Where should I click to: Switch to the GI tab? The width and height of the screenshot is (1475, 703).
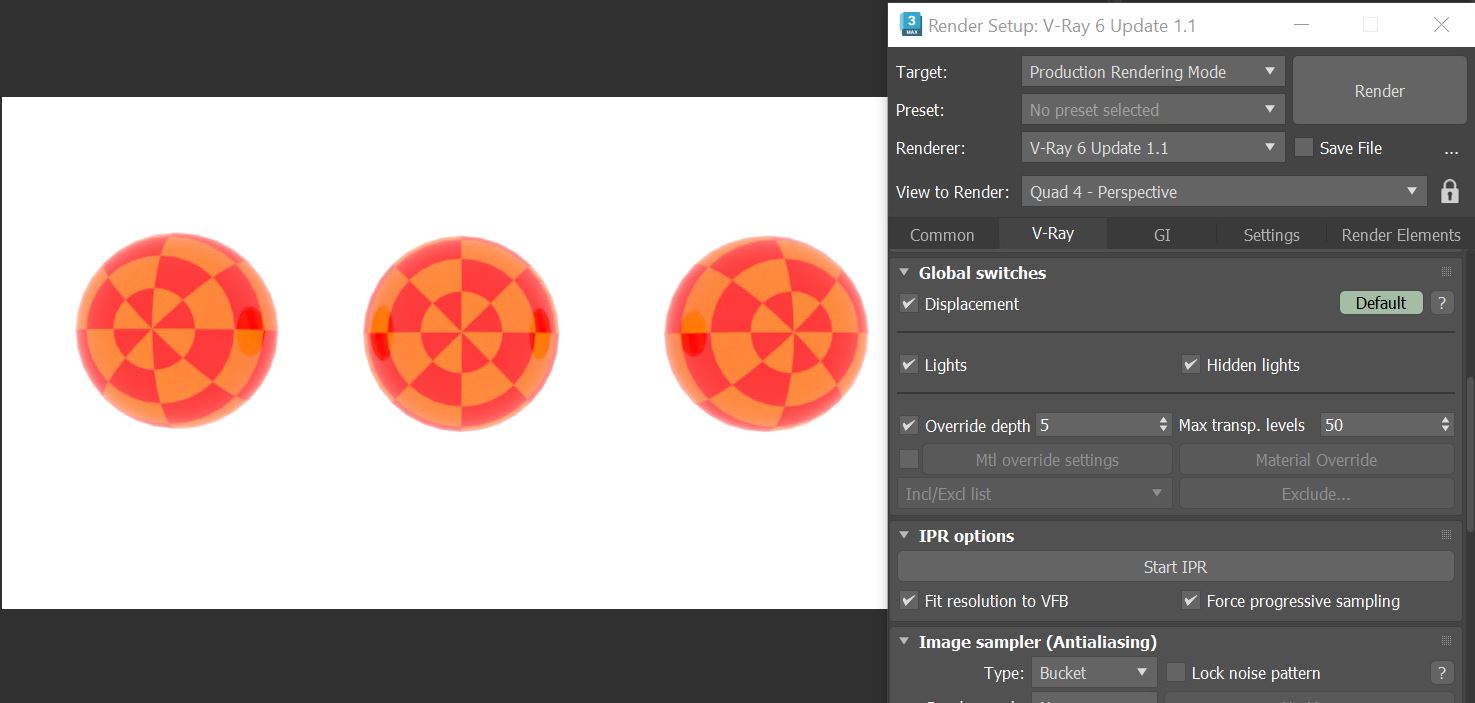(x=1161, y=235)
